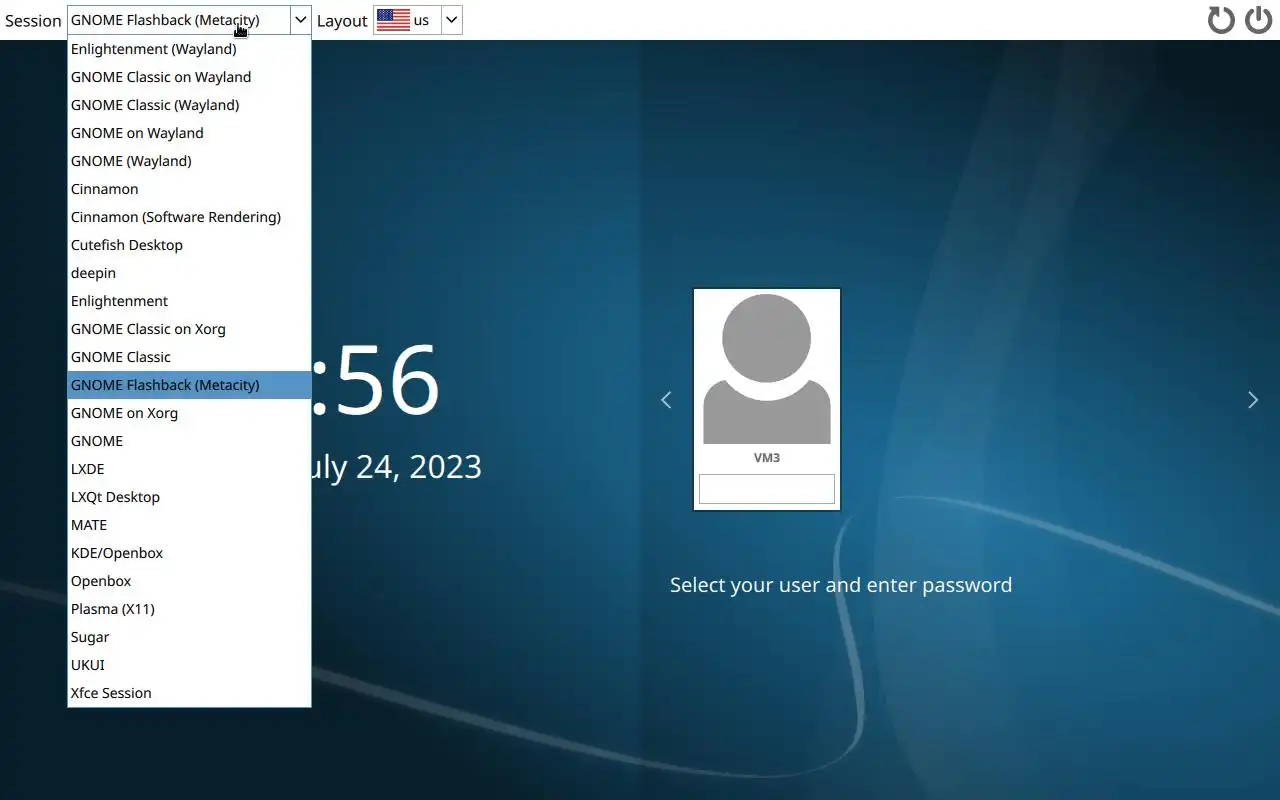Click the shutdown power icon
1280x800 pixels.
1258,20
